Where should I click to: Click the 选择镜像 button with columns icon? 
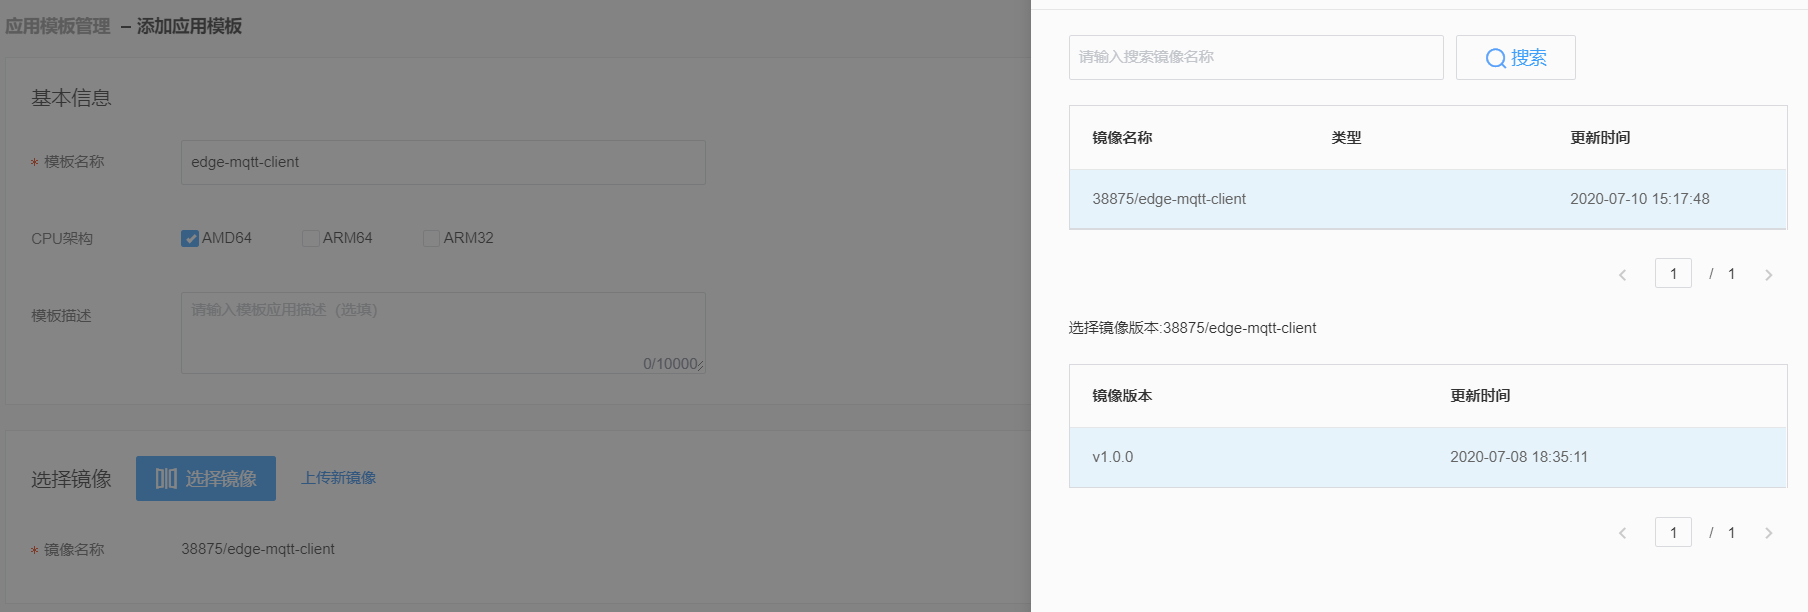[206, 479]
